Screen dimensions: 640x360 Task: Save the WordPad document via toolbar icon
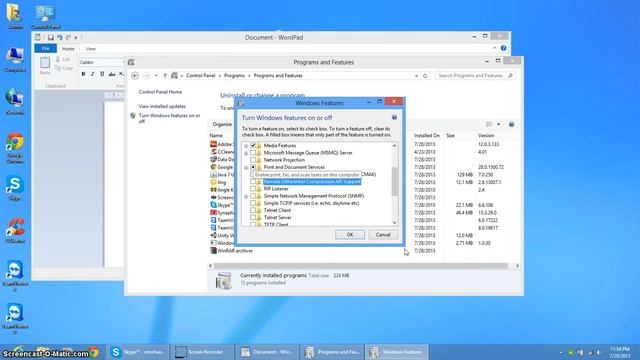[x=51, y=38]
